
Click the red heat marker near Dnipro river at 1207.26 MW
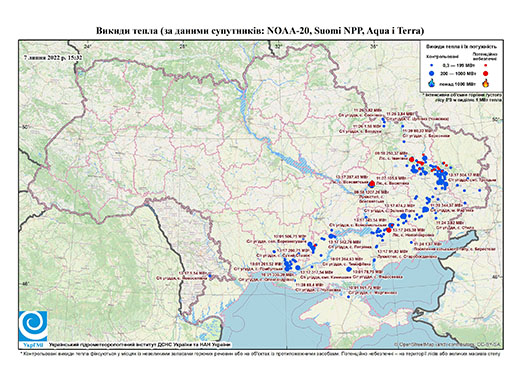click(x=372, y=184)
